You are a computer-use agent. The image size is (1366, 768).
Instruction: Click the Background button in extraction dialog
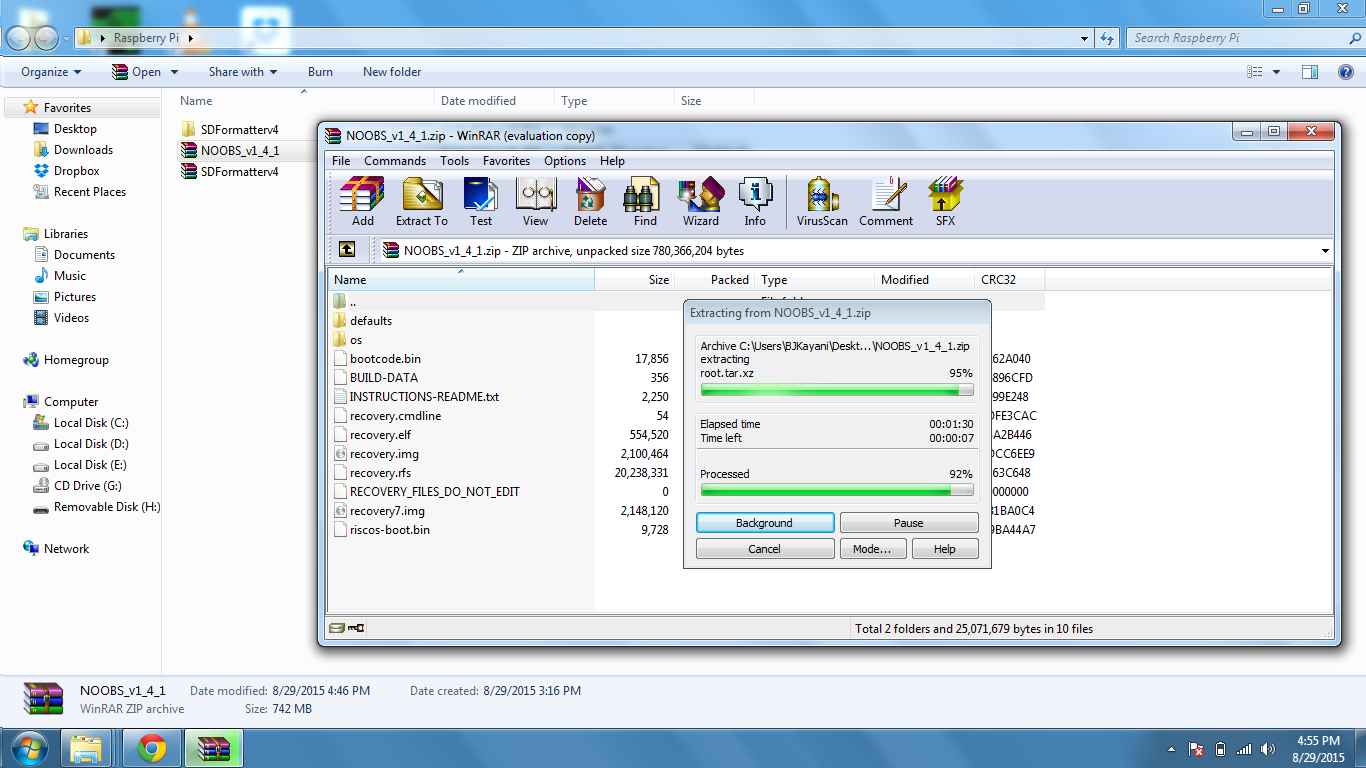click(x=765, y=523)
